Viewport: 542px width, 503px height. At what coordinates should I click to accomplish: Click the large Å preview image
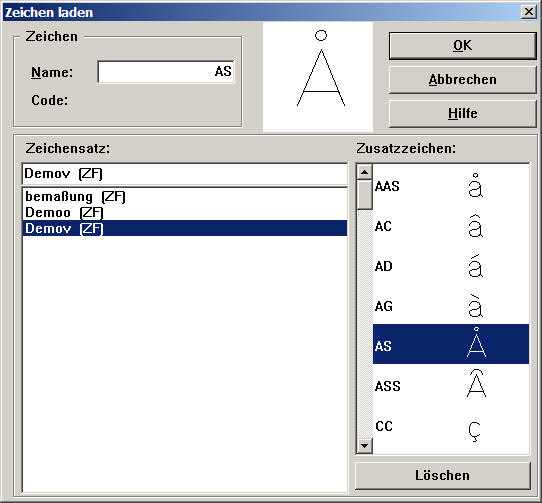318,77
